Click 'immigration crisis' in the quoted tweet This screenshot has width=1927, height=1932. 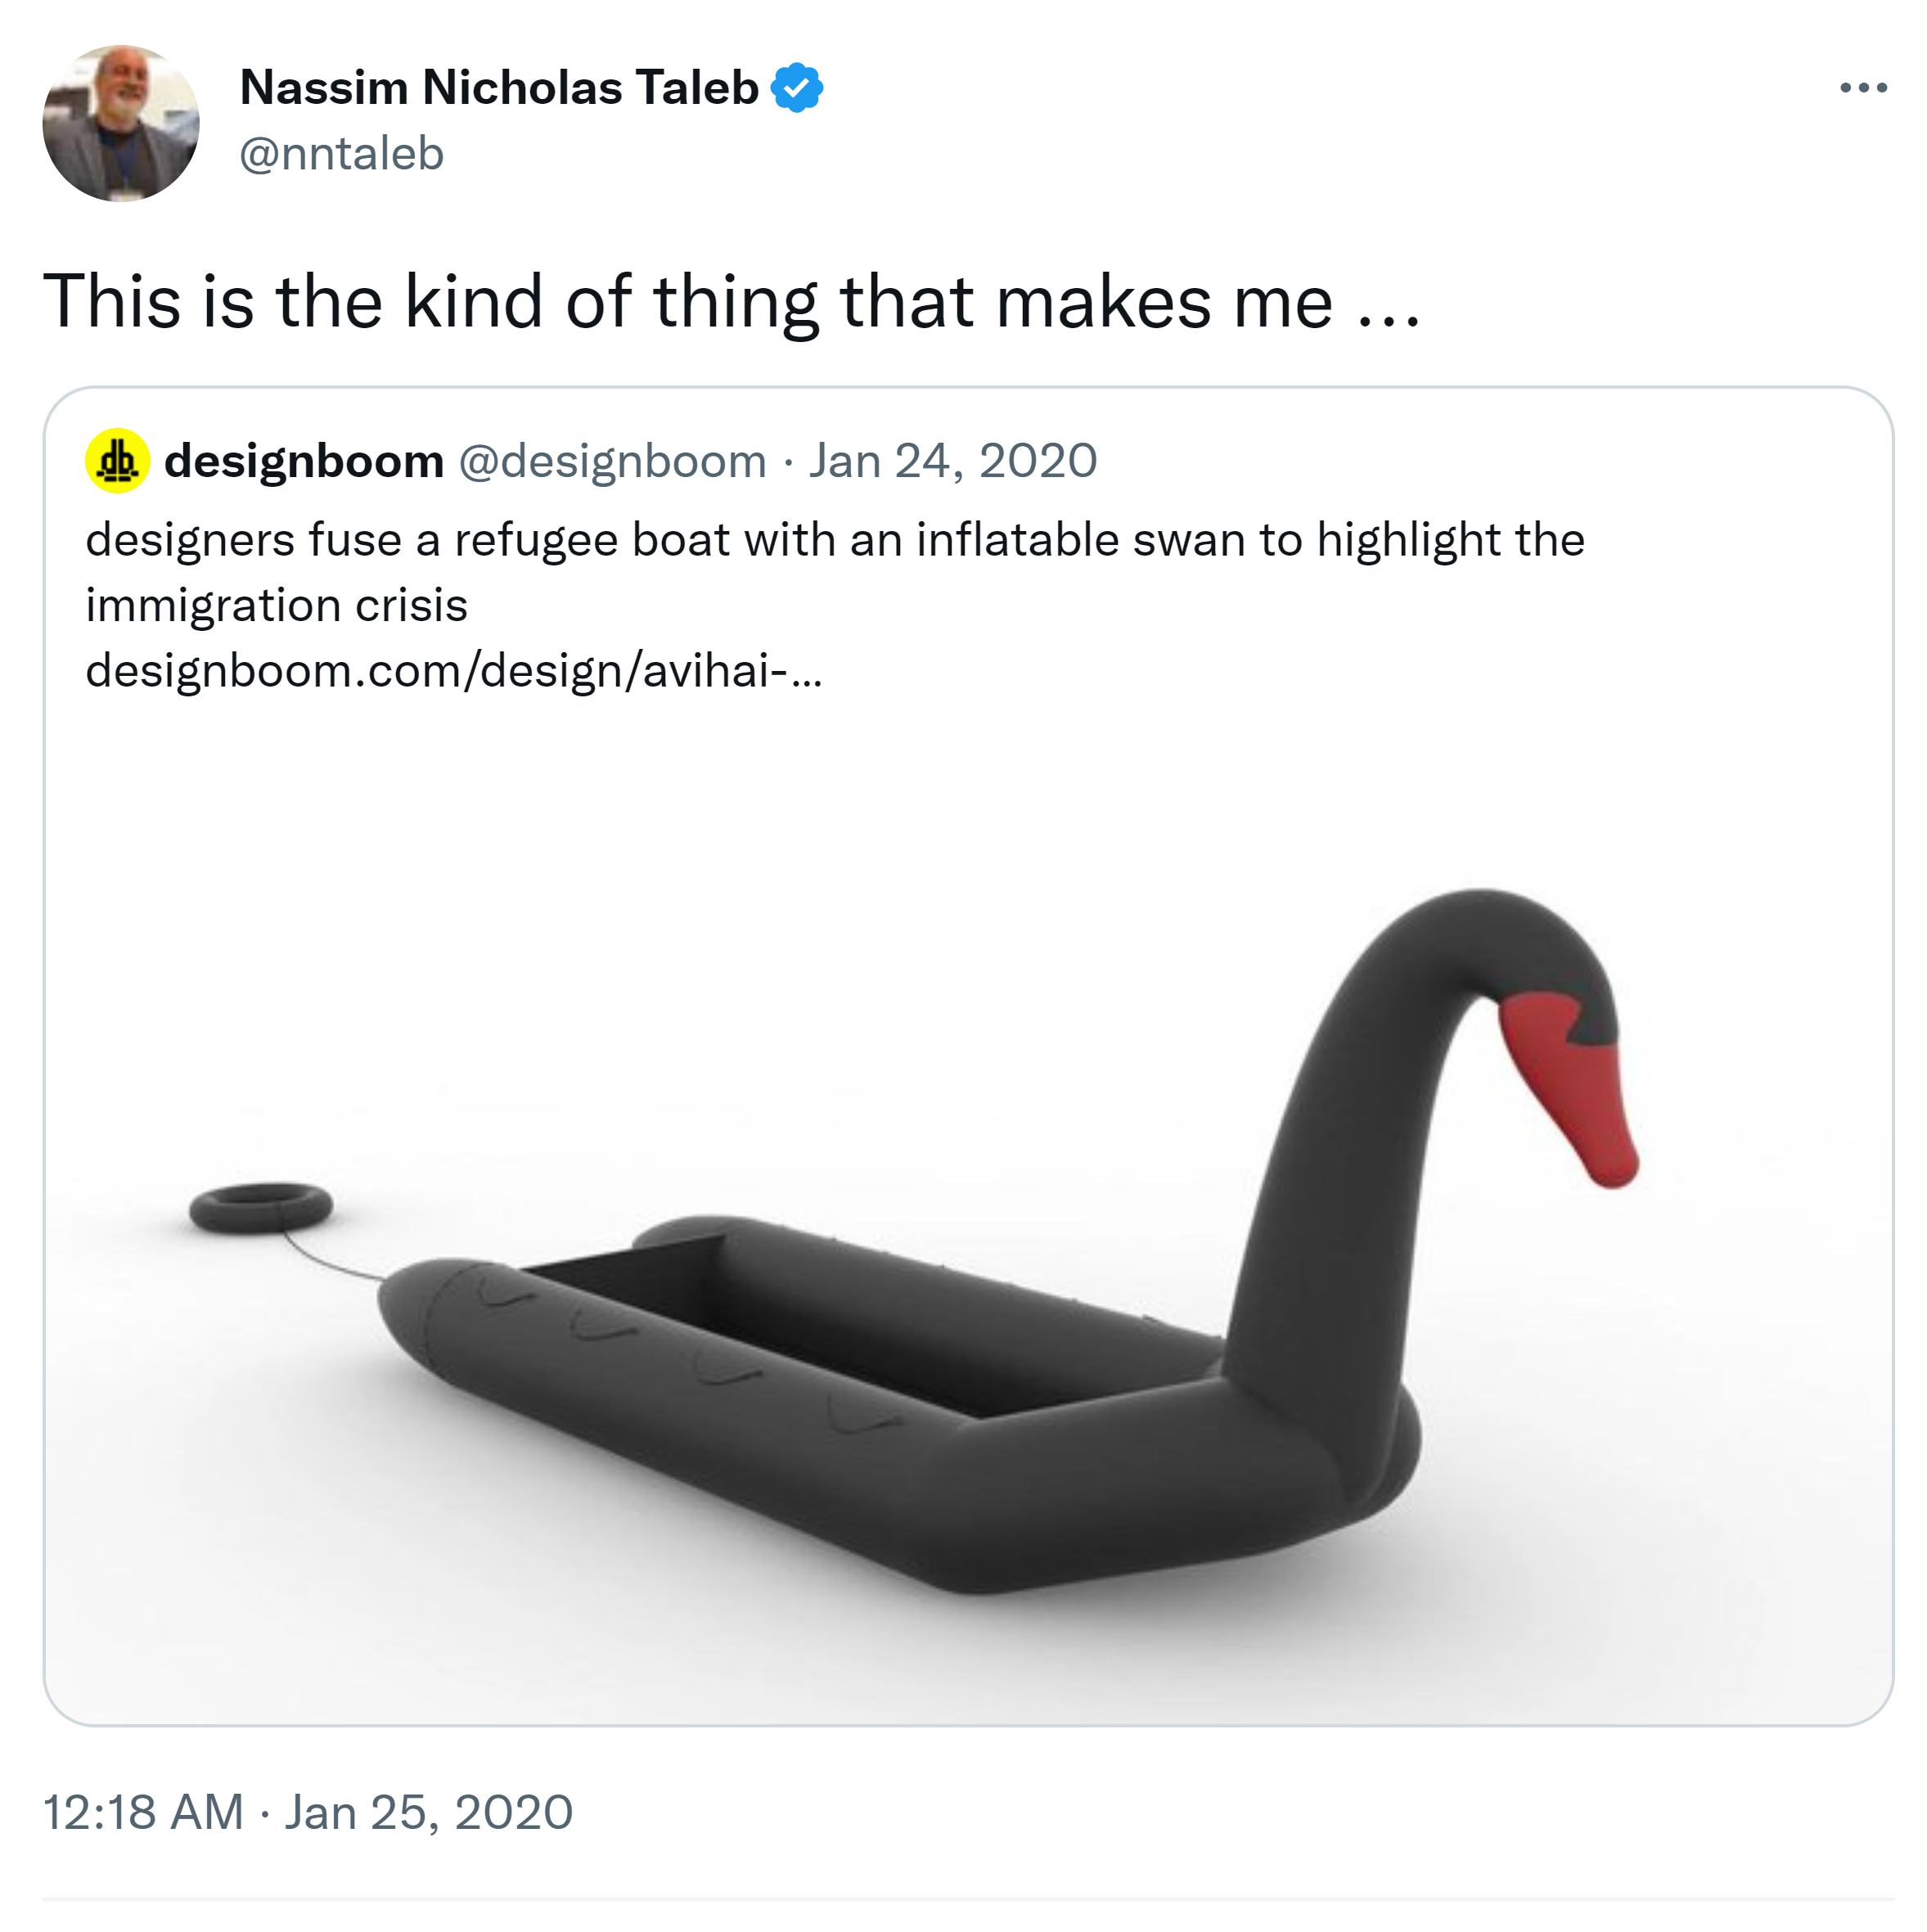click(276, 605)
